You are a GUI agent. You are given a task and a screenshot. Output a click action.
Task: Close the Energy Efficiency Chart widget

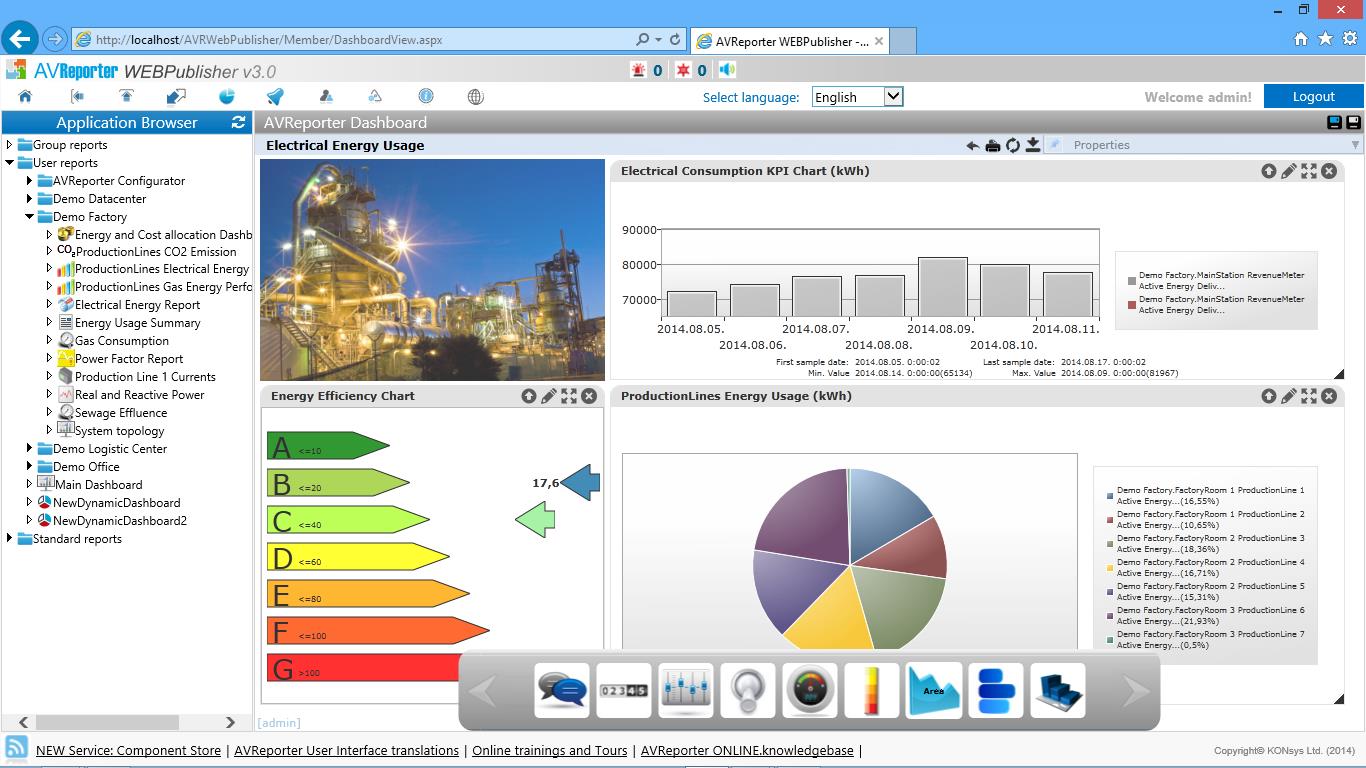589,396
